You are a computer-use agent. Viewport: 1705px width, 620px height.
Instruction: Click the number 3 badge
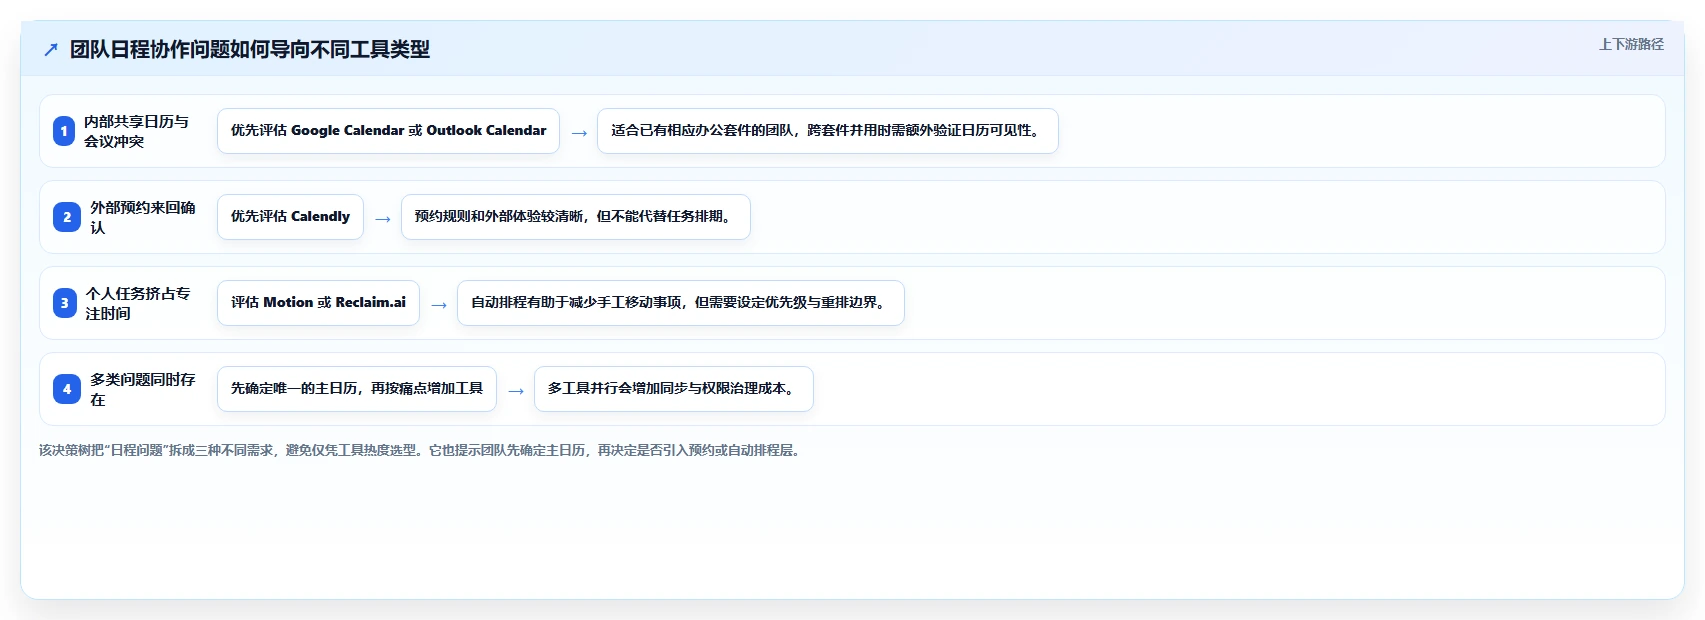[65, 303]
